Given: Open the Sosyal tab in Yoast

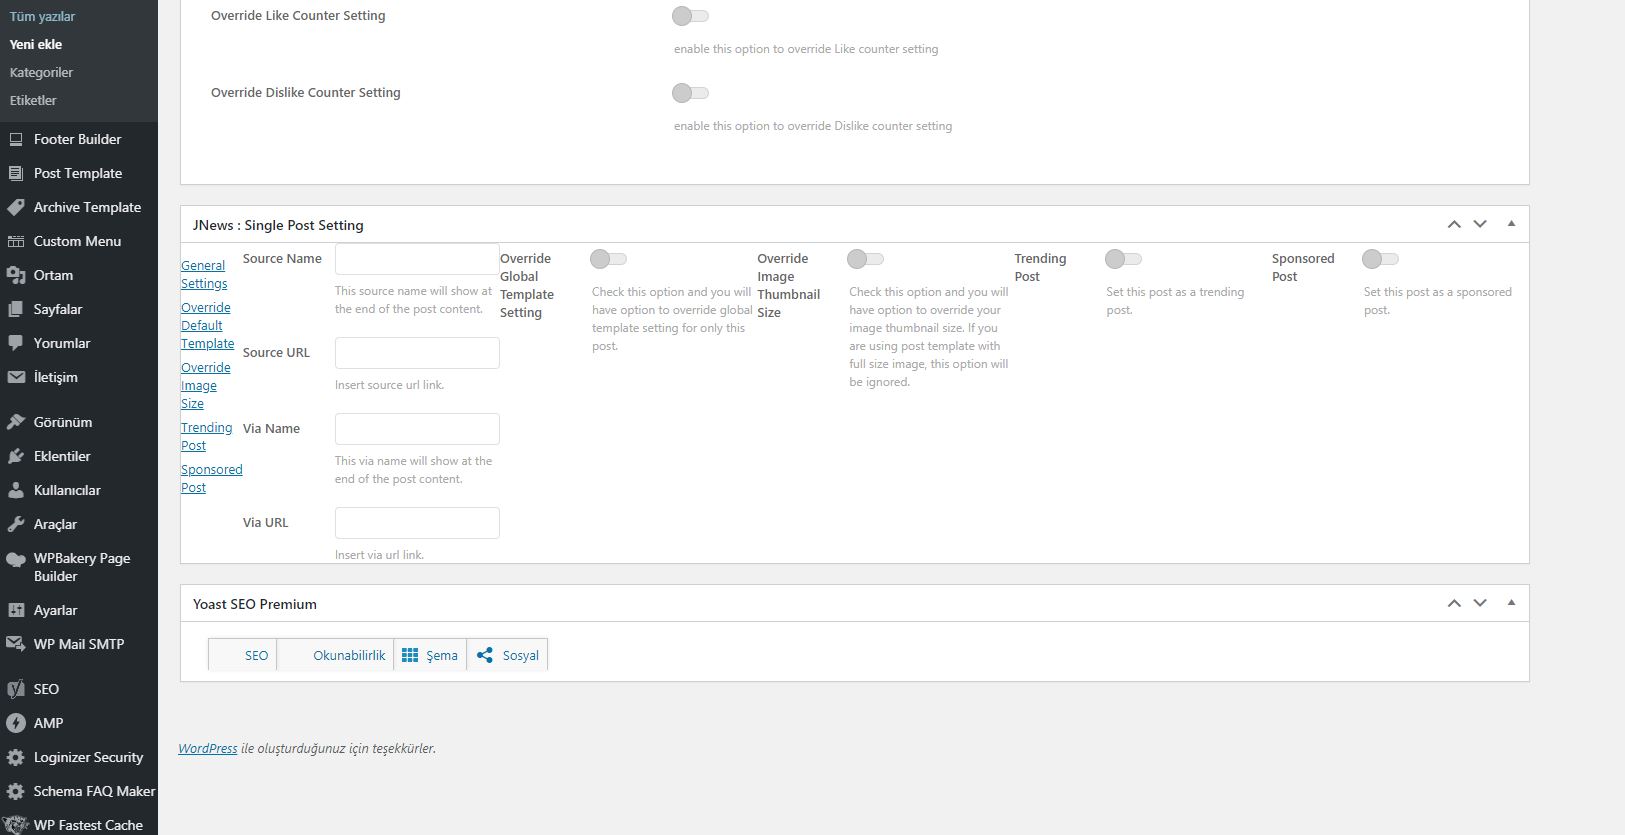Looking at the screenshot, I should (x=508, y=655).
